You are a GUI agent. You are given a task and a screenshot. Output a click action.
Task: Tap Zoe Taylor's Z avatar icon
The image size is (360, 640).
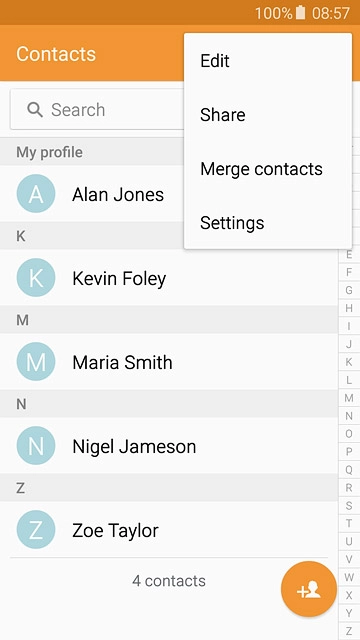click(x=36, y=530)
